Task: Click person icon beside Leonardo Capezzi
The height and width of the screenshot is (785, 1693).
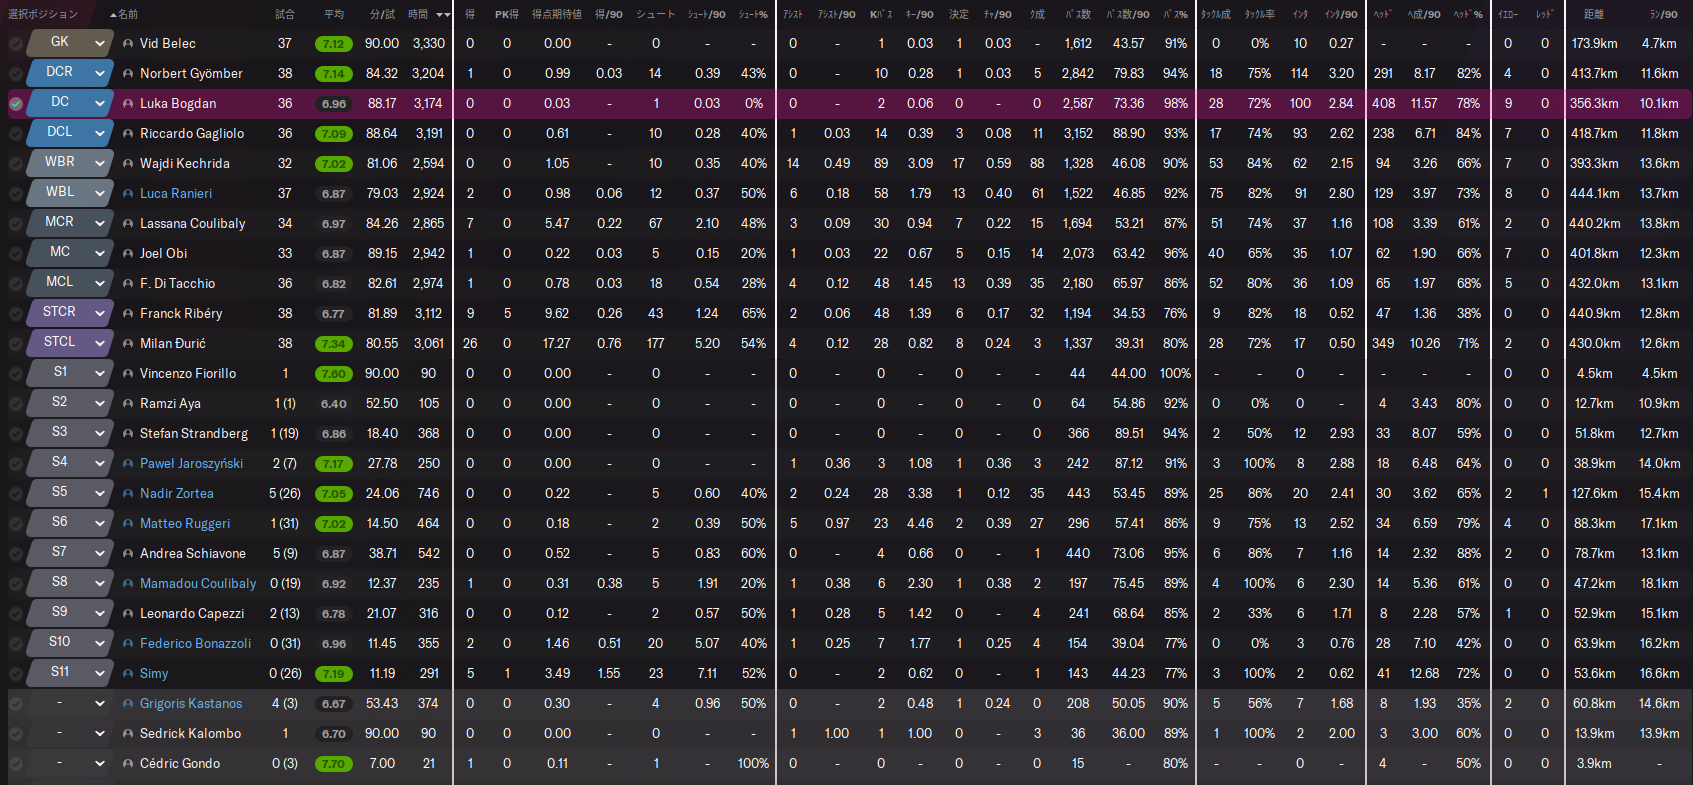Action: [x=128, y=614]
